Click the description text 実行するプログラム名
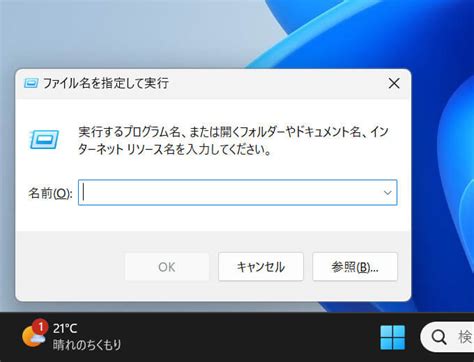 click(x=129, y=132)
